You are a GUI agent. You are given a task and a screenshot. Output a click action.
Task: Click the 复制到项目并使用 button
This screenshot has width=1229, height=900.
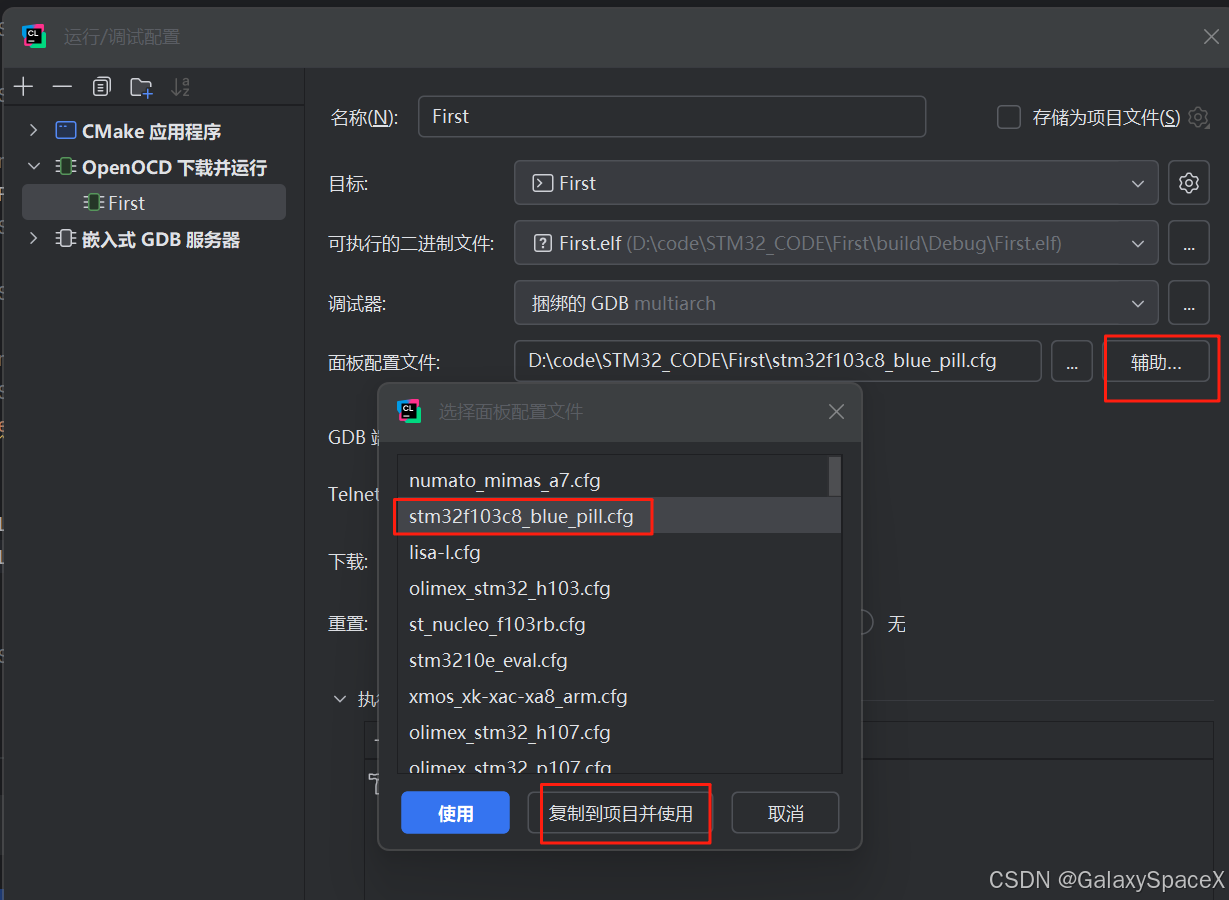click(621, 813)
